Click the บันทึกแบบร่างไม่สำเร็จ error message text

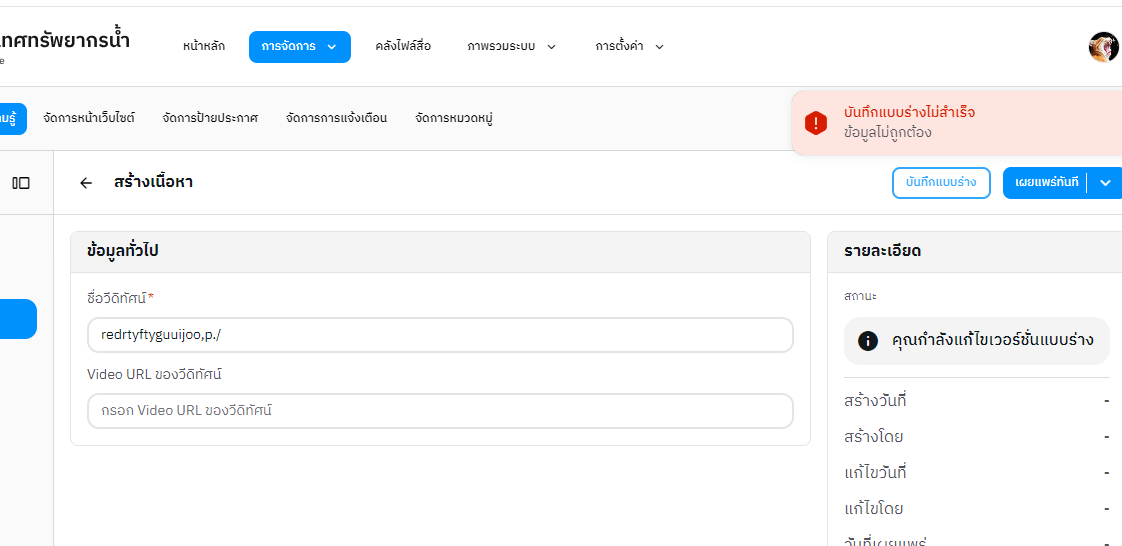tap(909, 112)
